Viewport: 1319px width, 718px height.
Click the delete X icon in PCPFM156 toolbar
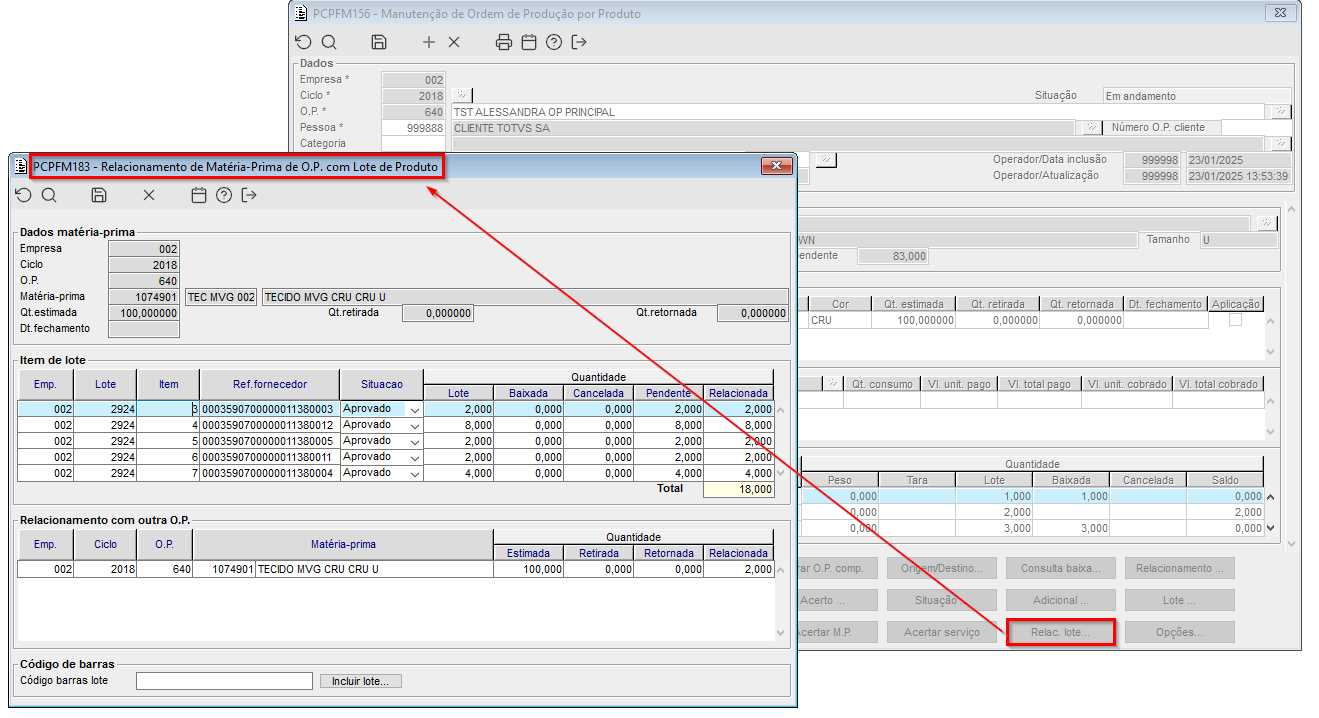pos(454,42)
